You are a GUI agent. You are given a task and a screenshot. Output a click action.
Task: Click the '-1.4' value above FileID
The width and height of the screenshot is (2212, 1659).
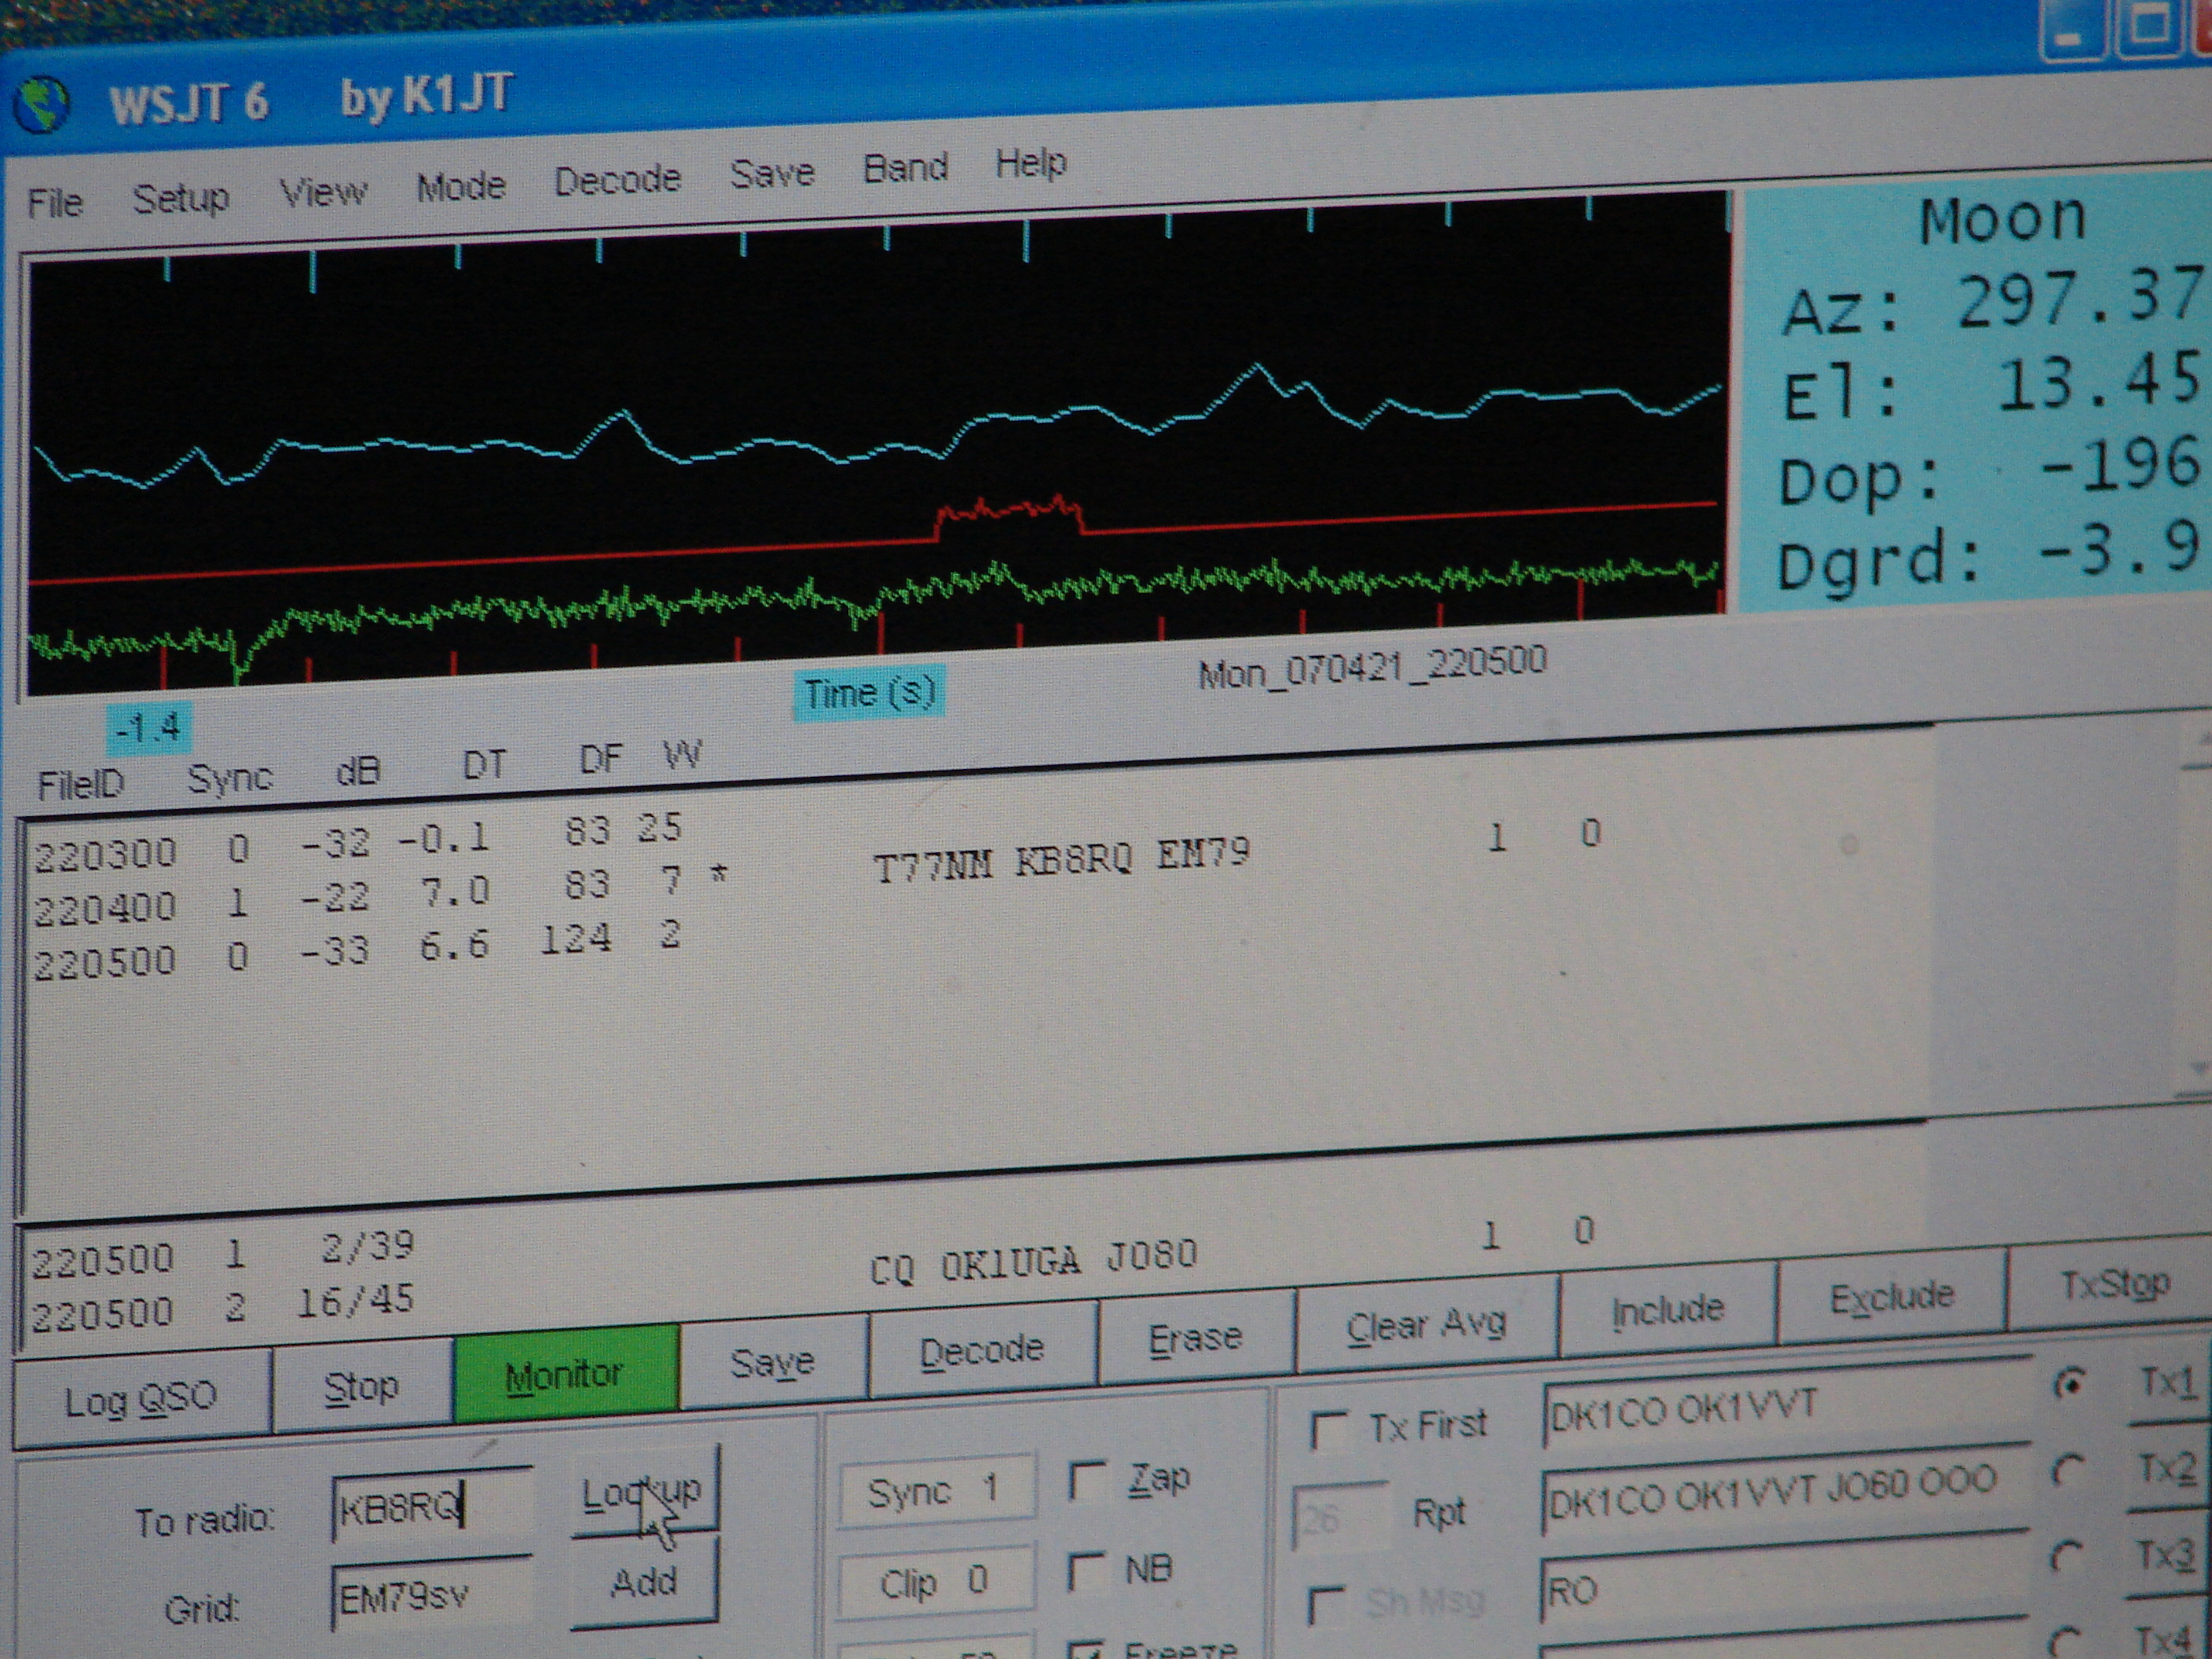(149, 727)
